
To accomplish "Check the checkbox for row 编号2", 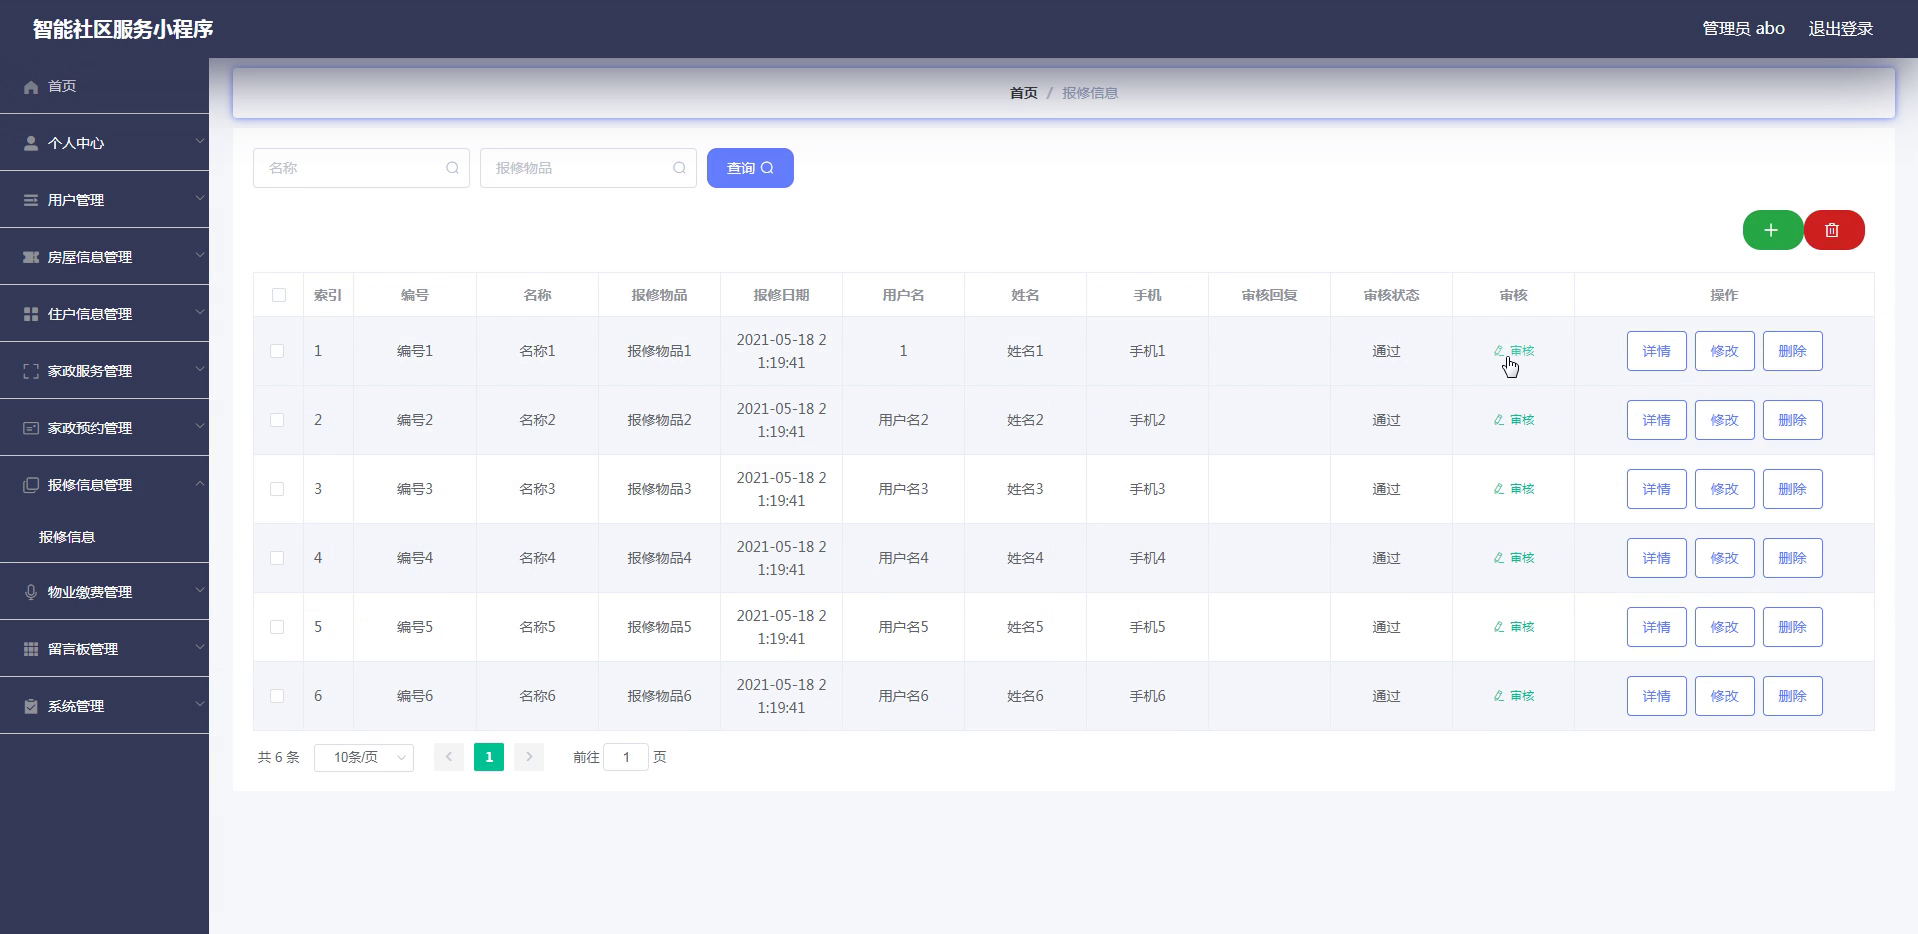I will click(x=277, y=420).
